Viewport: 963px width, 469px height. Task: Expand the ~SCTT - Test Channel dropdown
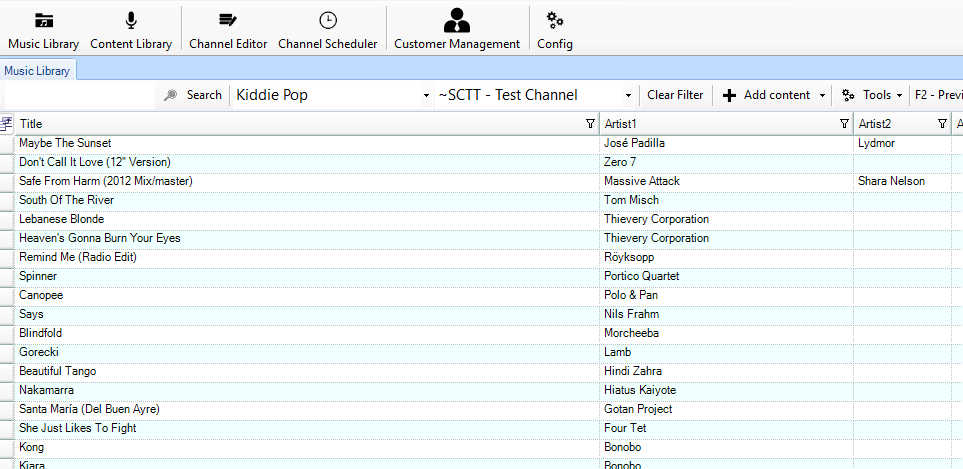coord(628,96)
